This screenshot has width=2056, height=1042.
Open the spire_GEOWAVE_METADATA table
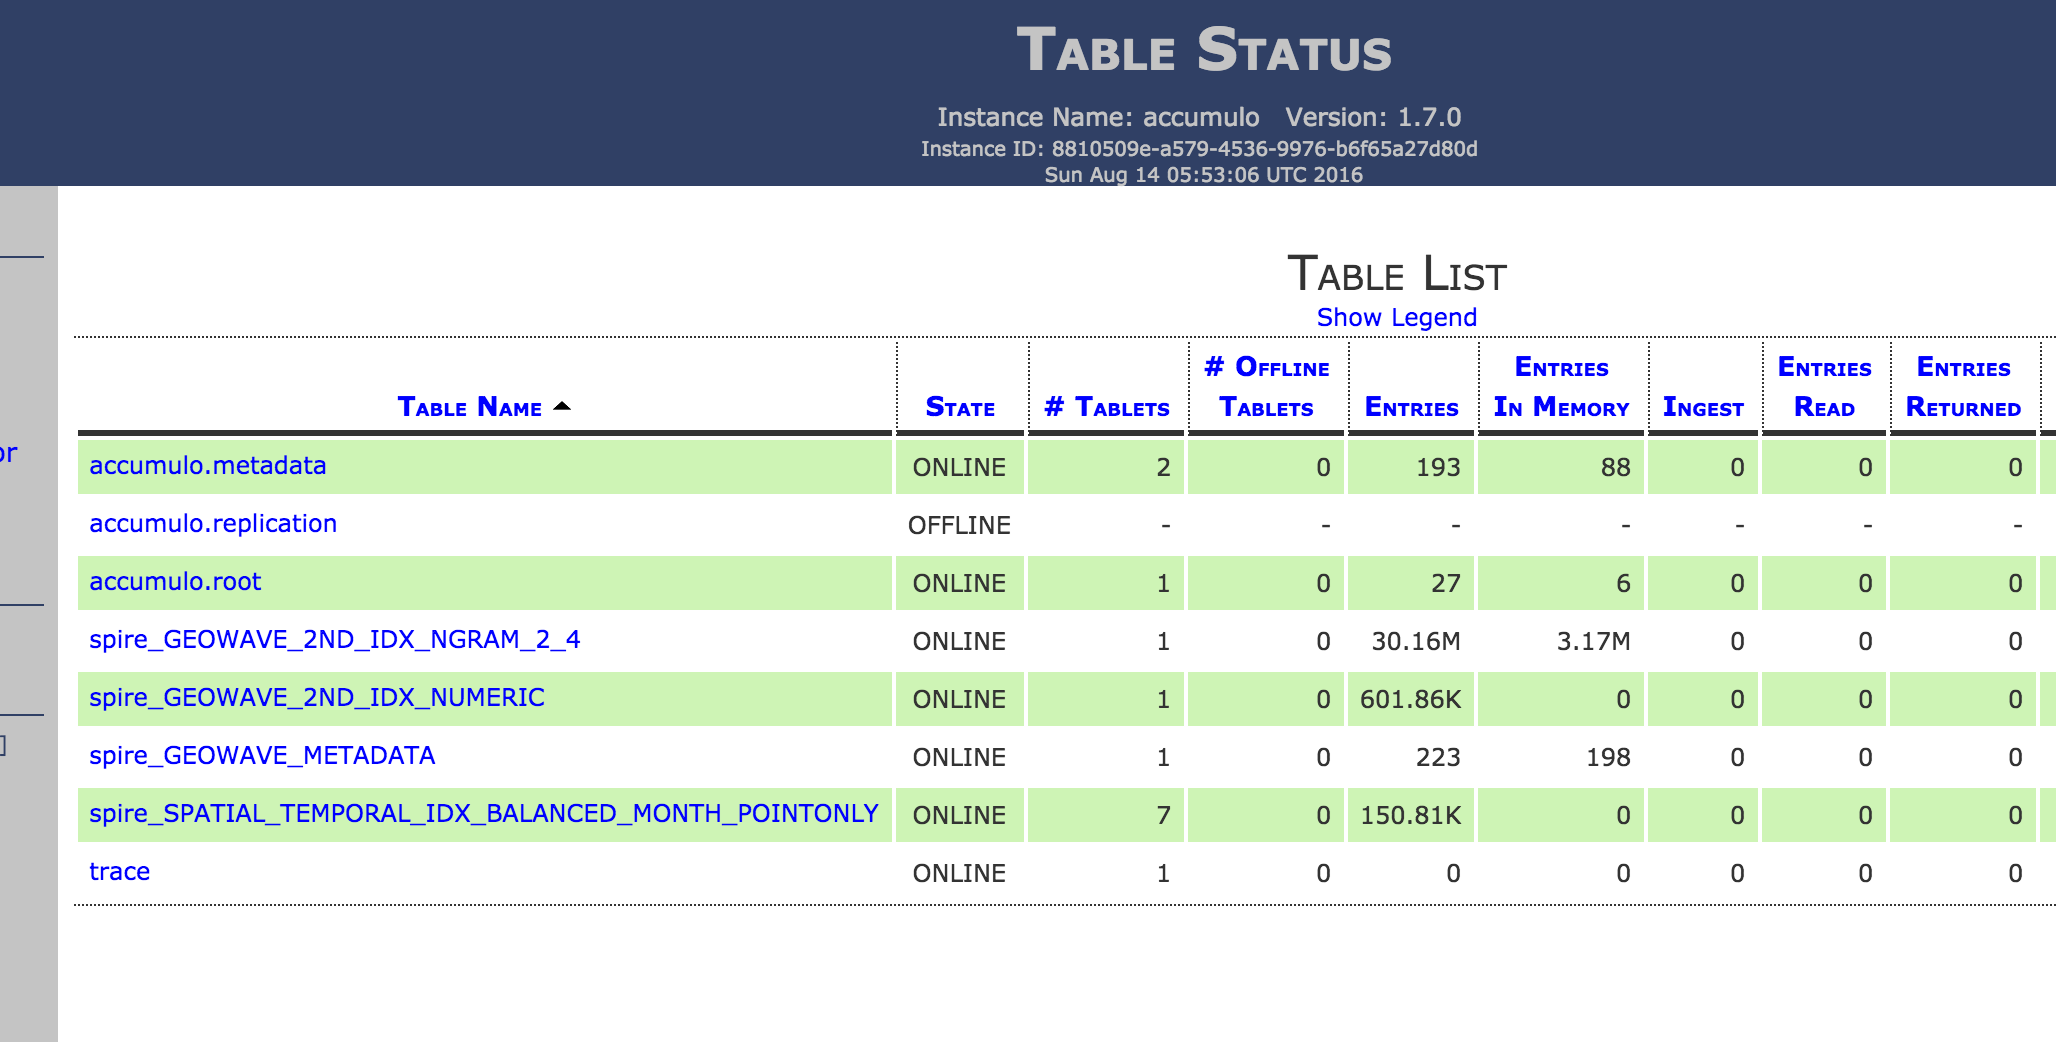(x=262, y=755)
